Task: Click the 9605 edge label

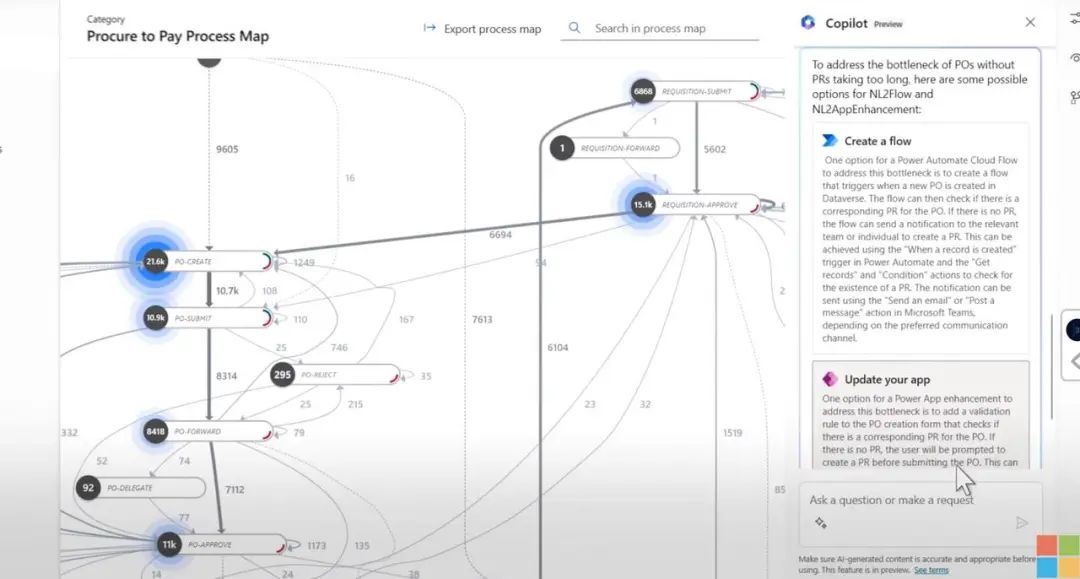Action: (227, 149)
